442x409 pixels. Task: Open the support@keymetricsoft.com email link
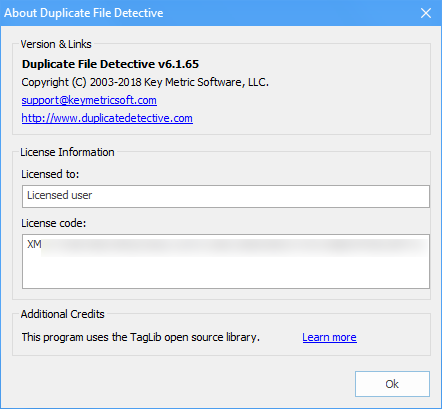pos(89,100)
